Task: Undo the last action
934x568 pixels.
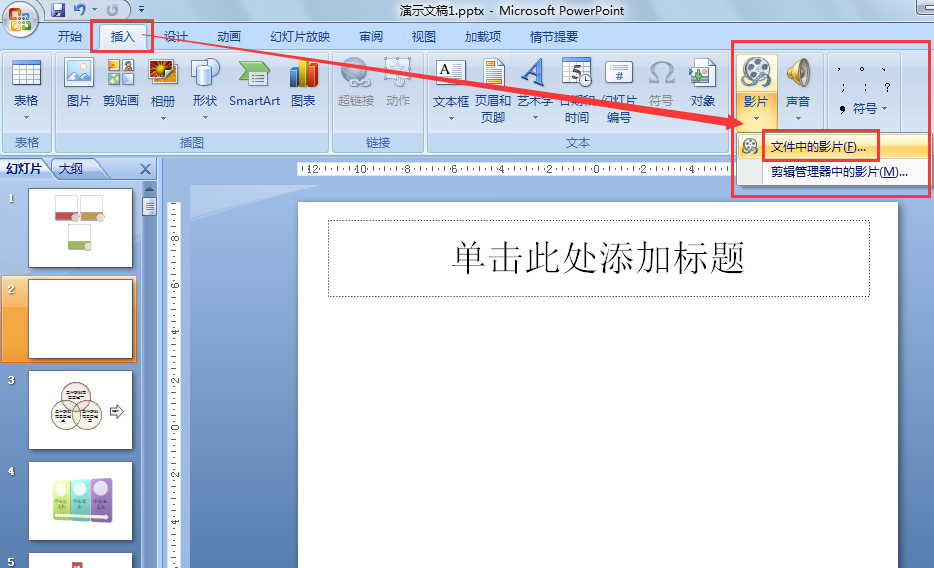Action: [x=80, y=10]
